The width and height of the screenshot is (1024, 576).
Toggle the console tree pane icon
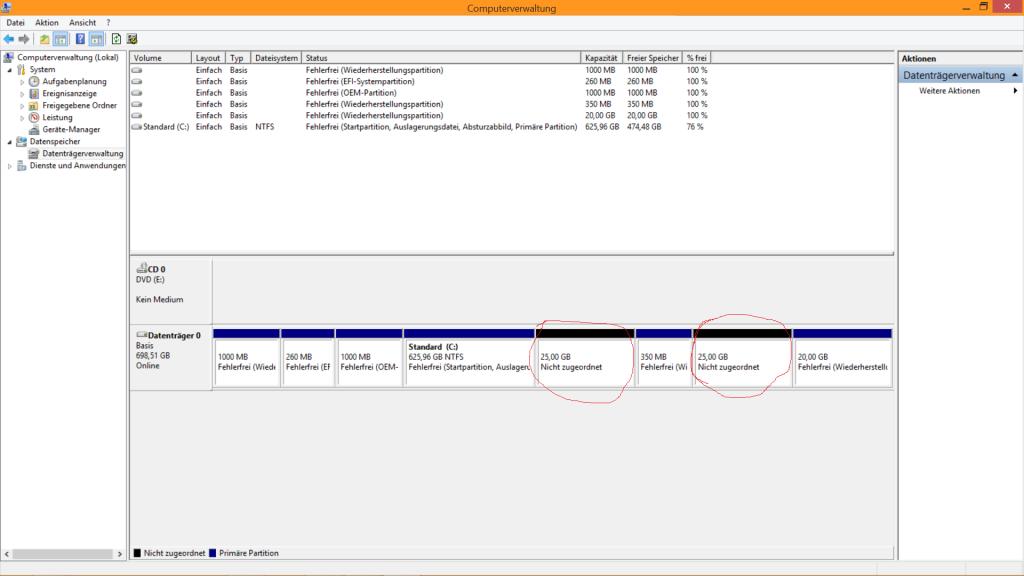point(60,39)
